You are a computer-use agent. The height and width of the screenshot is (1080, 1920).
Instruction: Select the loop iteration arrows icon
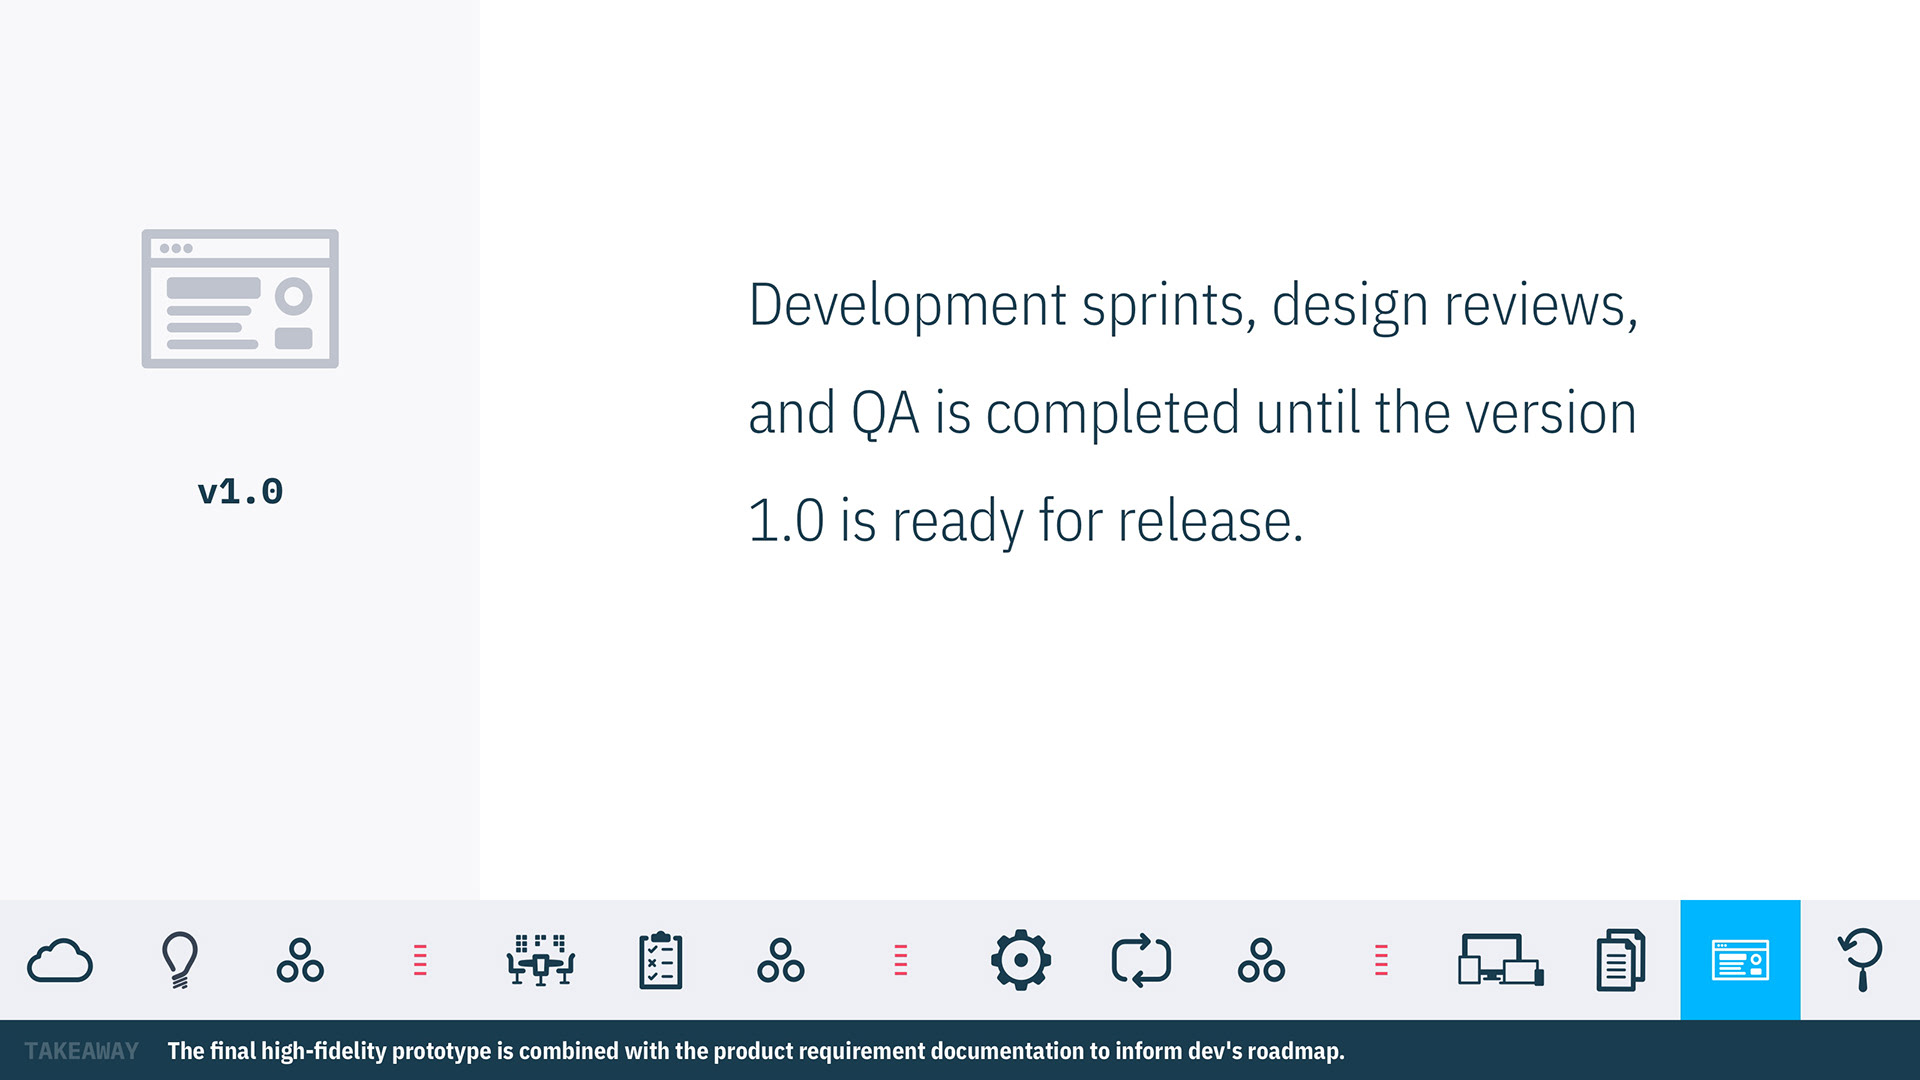click(x=1141, y=960)
